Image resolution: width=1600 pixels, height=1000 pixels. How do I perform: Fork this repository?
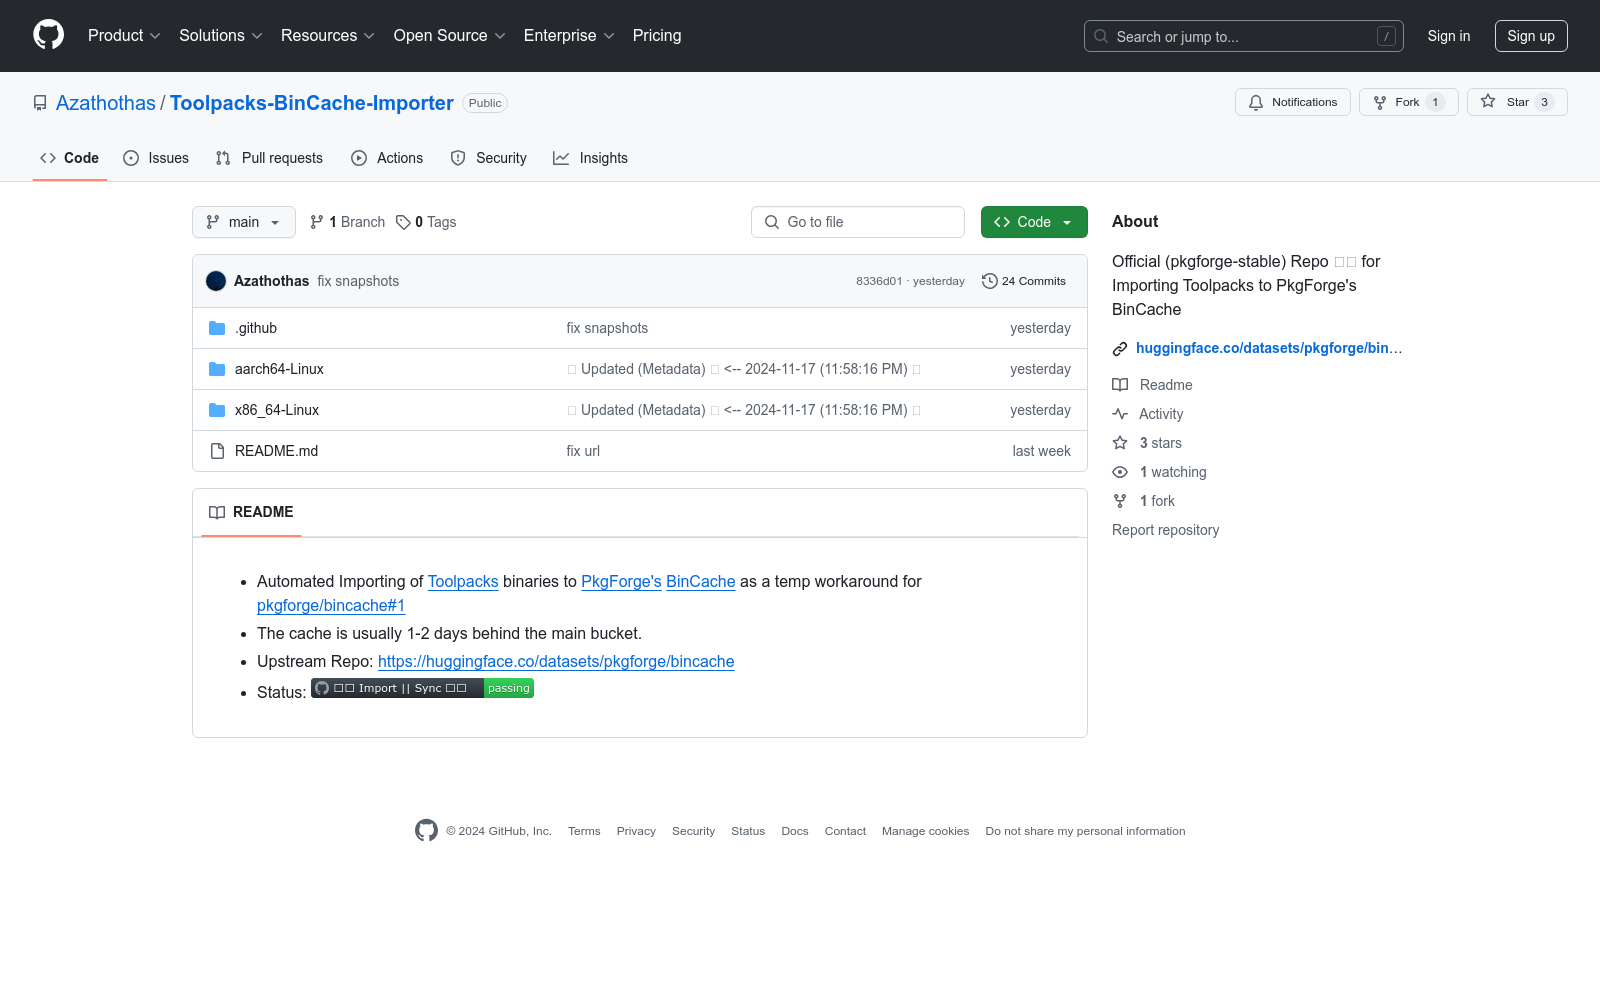coord(1408,102)
